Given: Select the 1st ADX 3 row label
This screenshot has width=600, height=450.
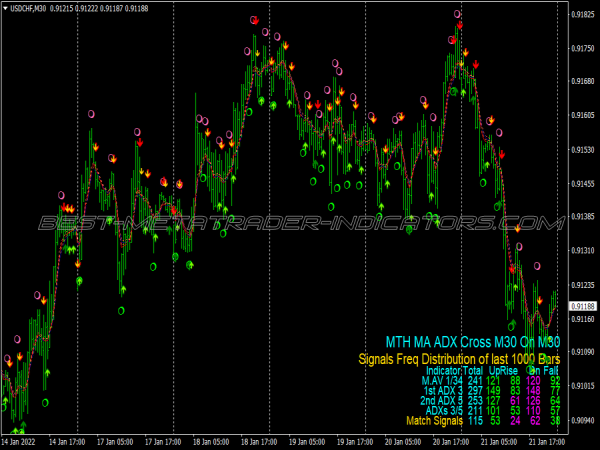Looking at the screenshot, I should click(x=443, y=391).
